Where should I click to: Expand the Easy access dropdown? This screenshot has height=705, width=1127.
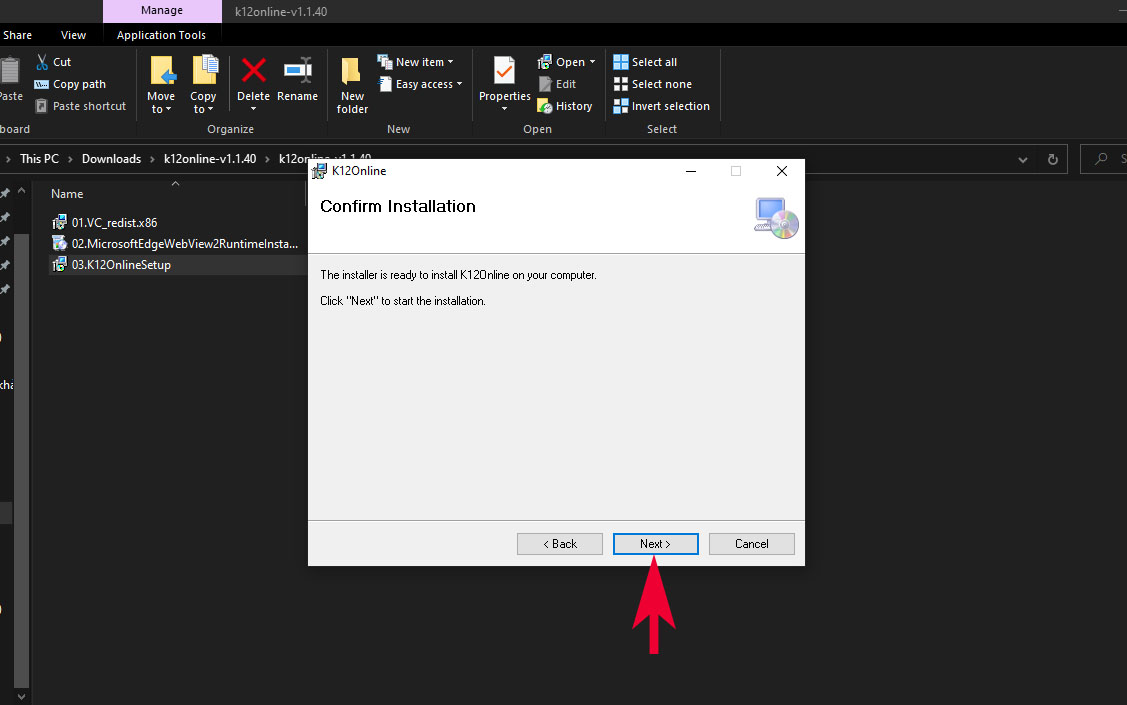pyautogui.click(x=420, y=84)
